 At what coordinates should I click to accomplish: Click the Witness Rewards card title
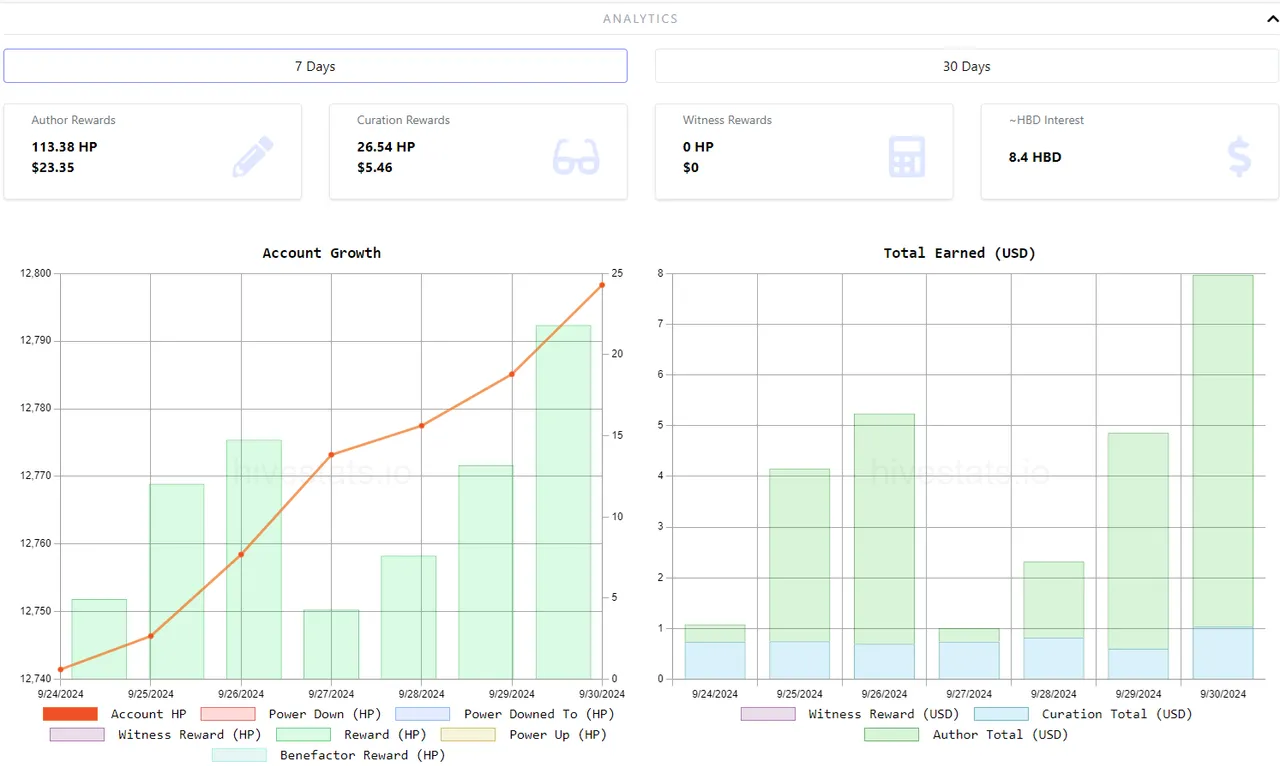click(x=727, y=120)
